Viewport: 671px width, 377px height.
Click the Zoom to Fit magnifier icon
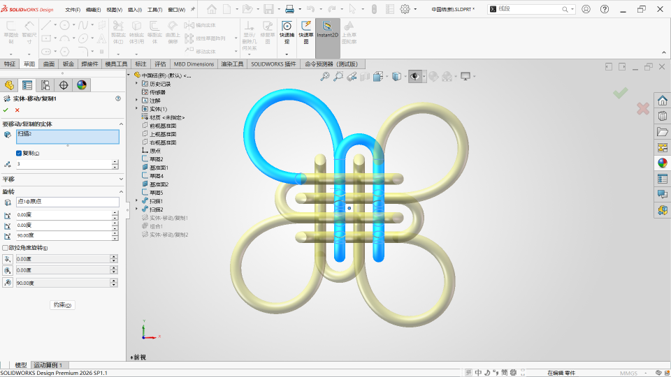coord(325,77)
